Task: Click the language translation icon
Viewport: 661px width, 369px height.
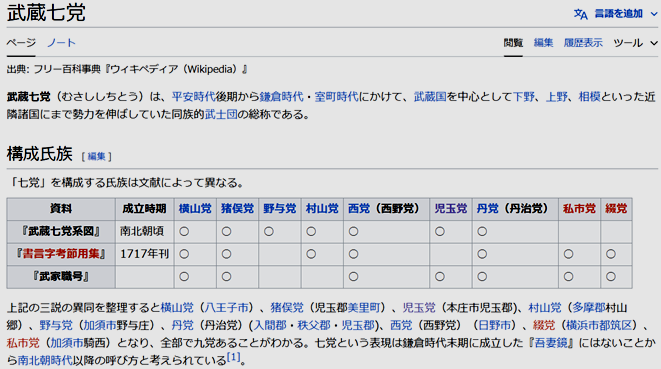Action: [x=580, y=14]
